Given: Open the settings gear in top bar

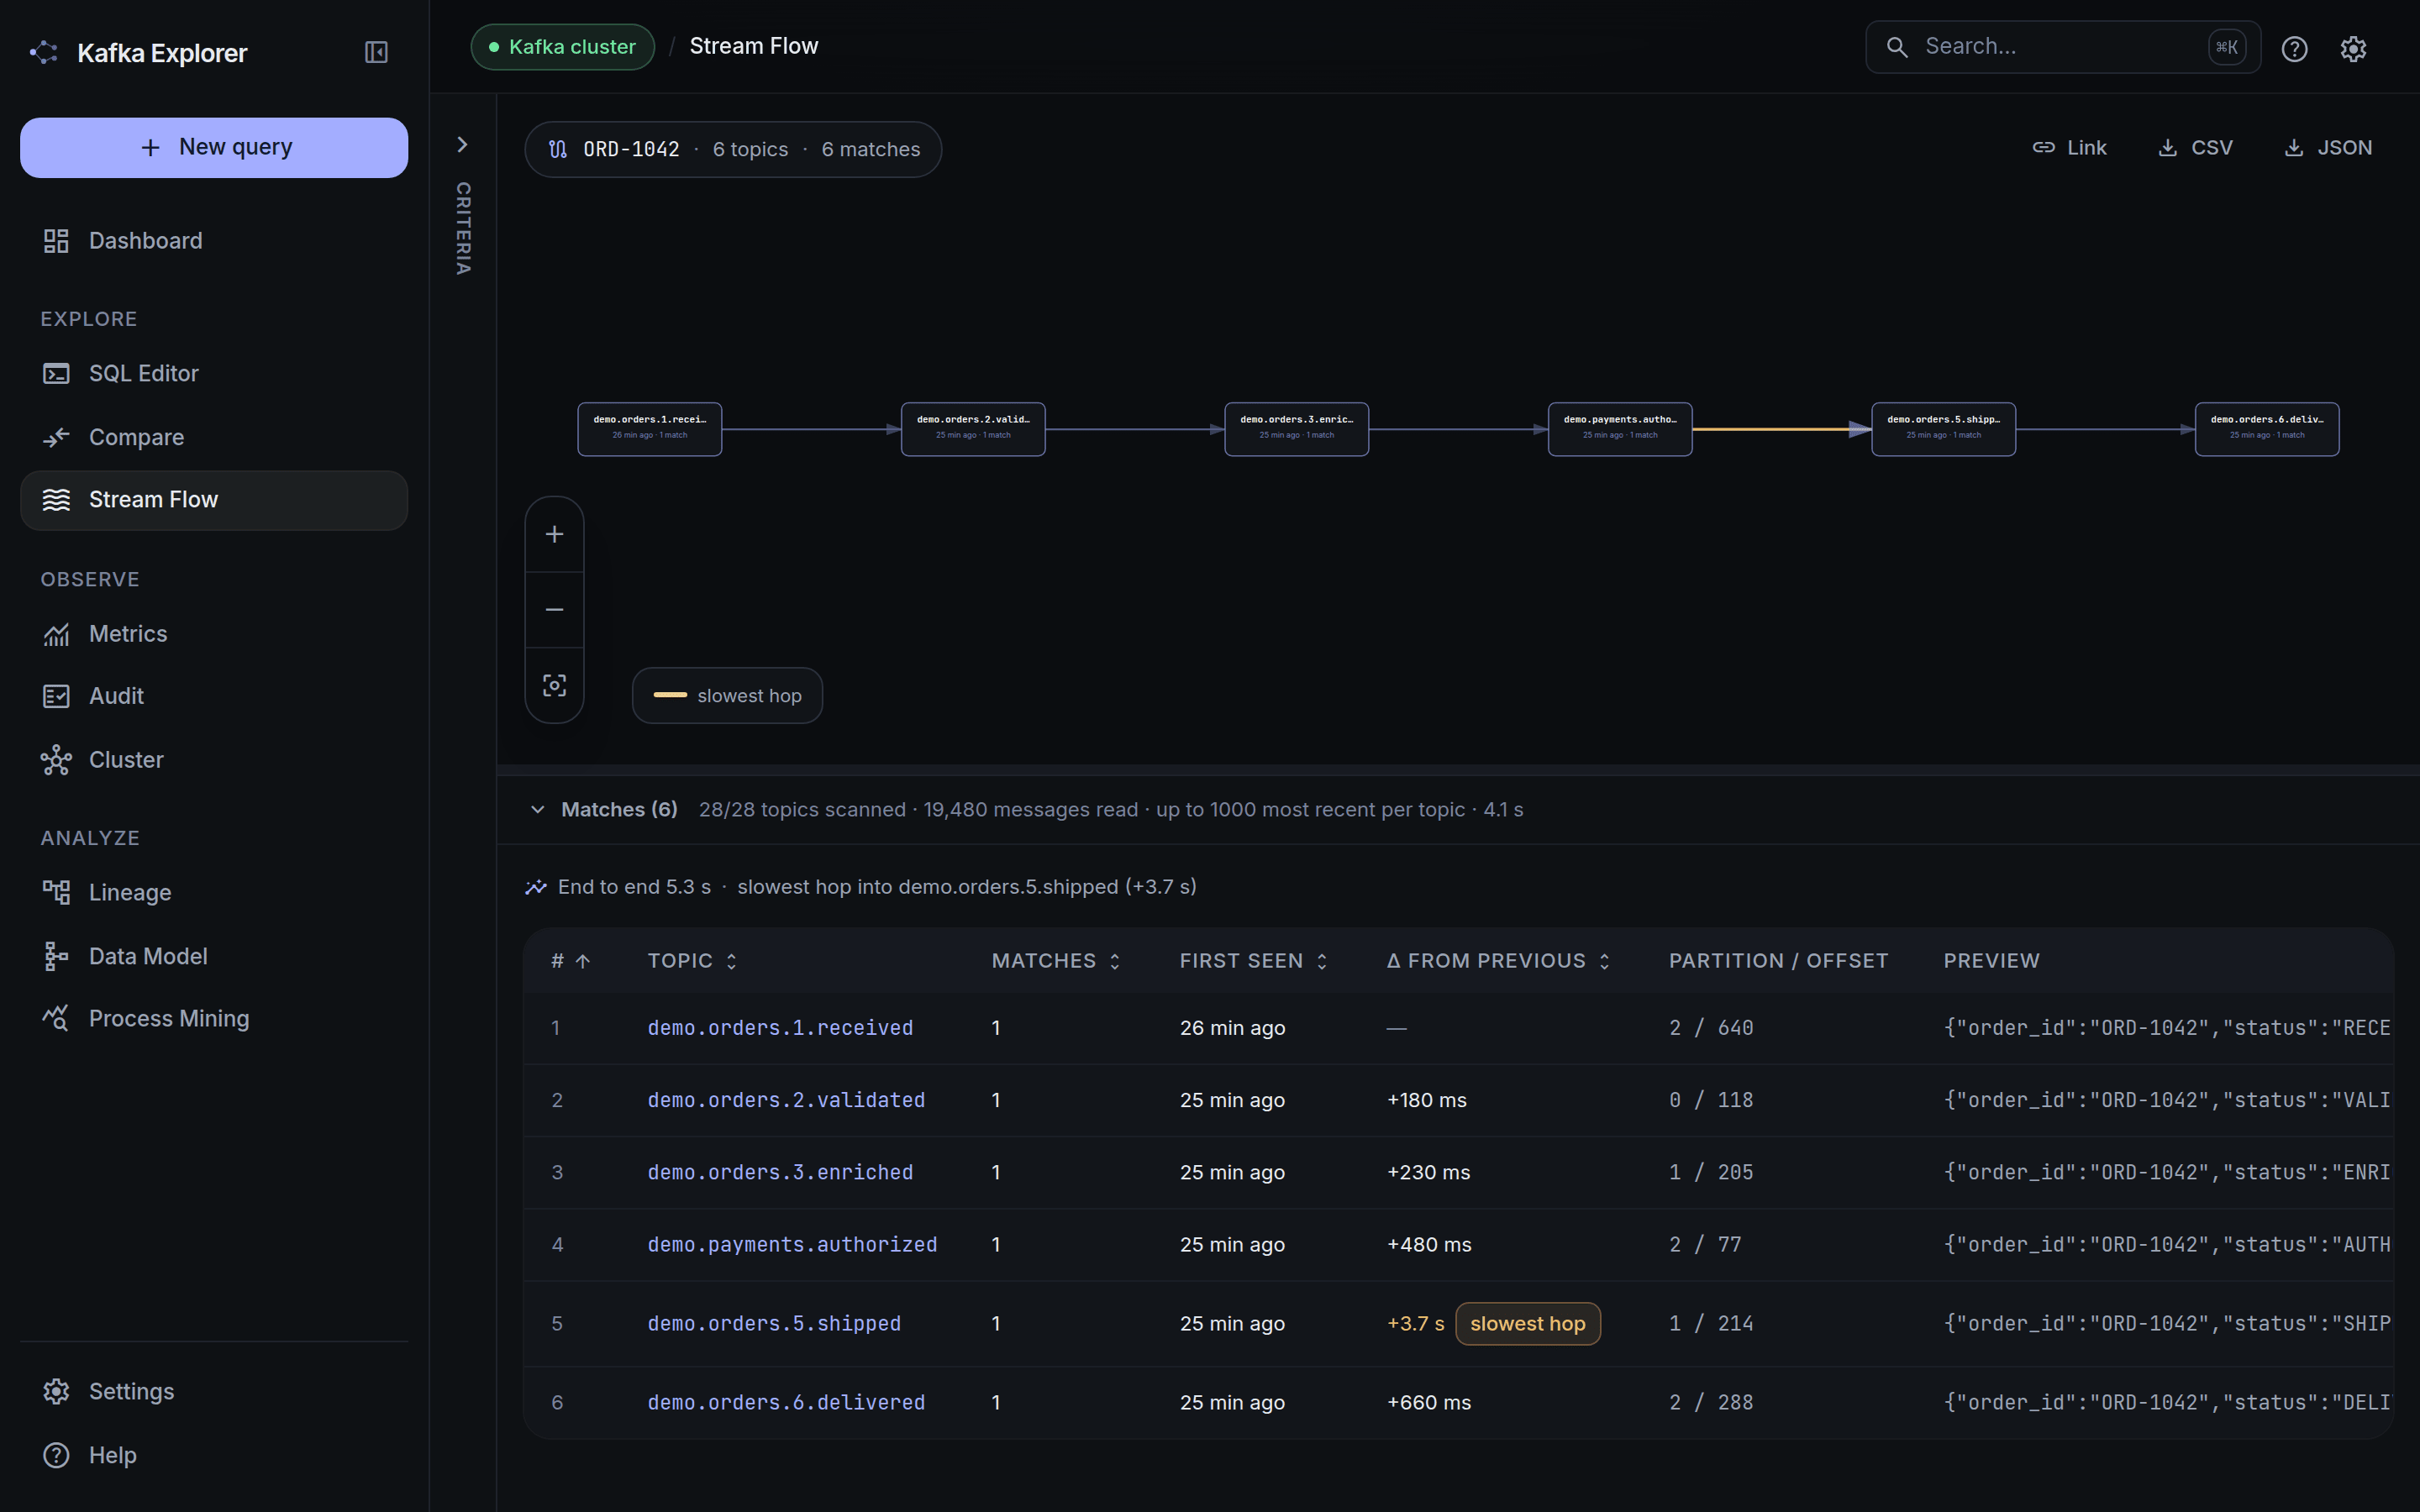Looking at the screenshot, I should tap(2353, 48).
